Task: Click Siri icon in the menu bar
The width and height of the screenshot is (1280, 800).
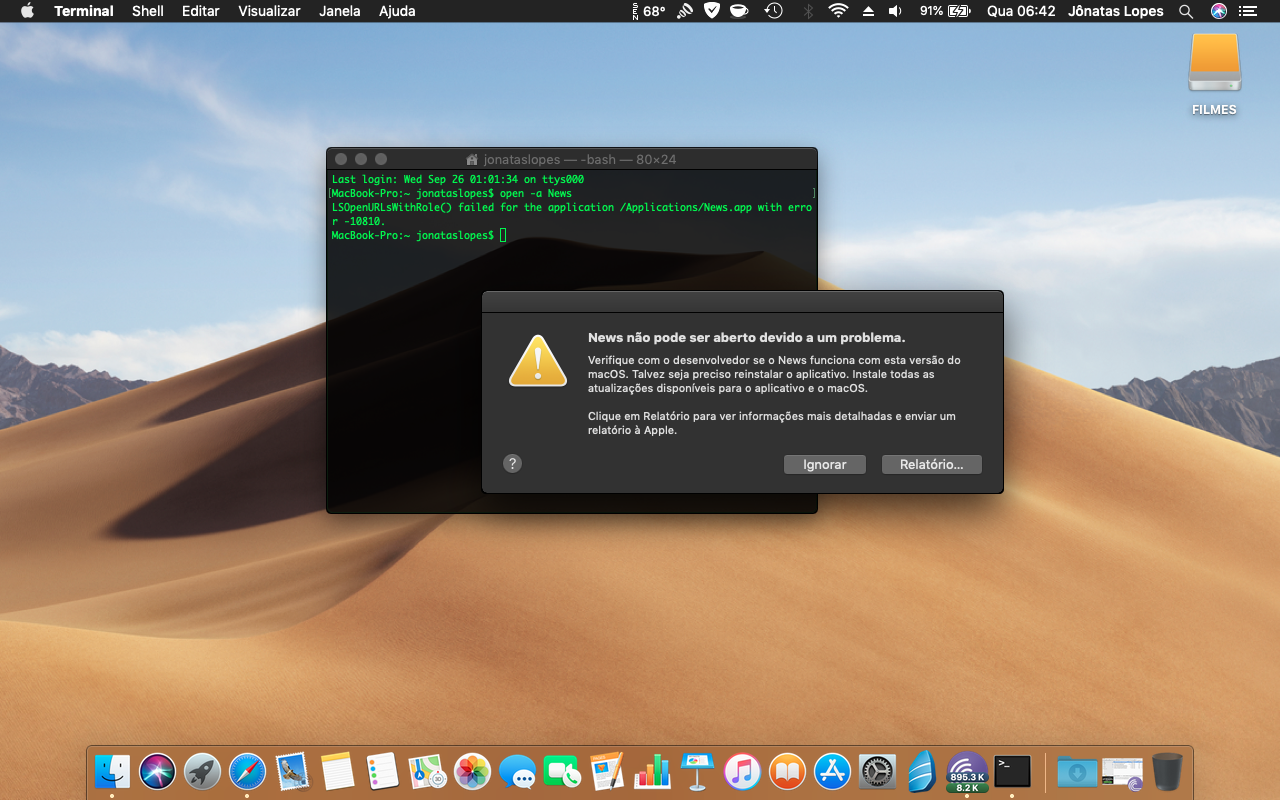Action: click(1218, 11)
